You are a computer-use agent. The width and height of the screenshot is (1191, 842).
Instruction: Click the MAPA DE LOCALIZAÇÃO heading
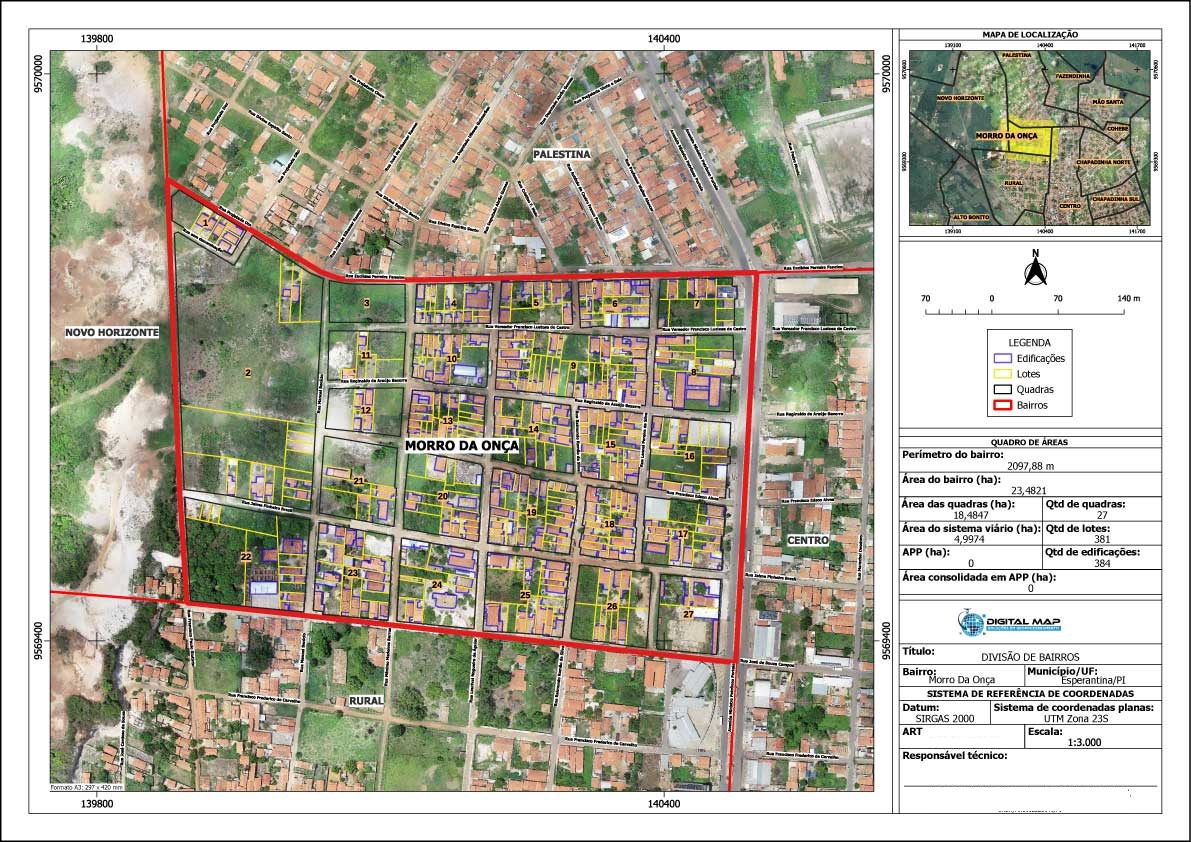pyautogui.click(x=1029, y=34)
